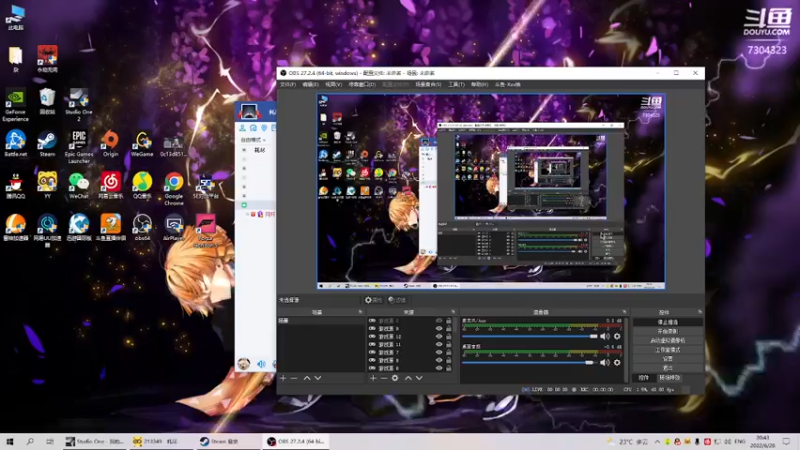The height and width of the screenshot is (450, 800).
Task: Move the selected source up
Action: pyautogui.click(x=408, y=378)
